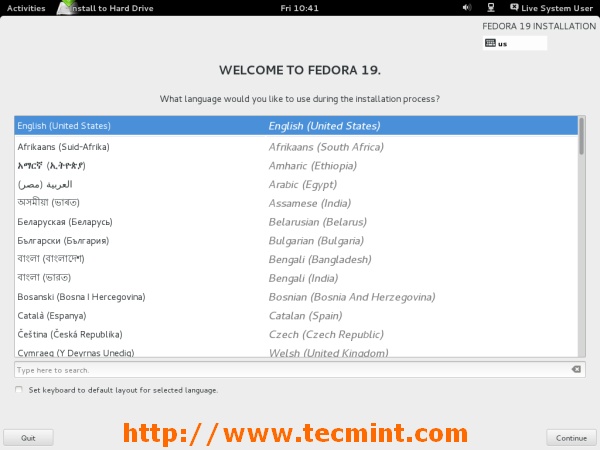This screenshot has height=450, width=600.
Task: Select Catalan (Spain) language
Action: (296, 316)
